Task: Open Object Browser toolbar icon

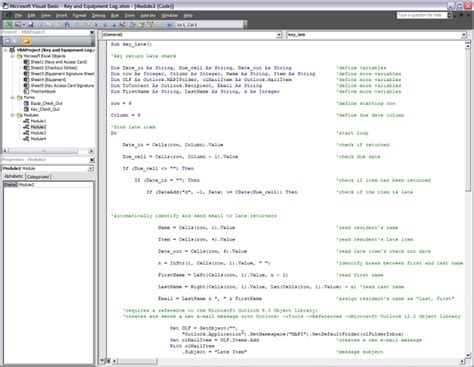Action: pyautogui.click(x=150, y=25)
